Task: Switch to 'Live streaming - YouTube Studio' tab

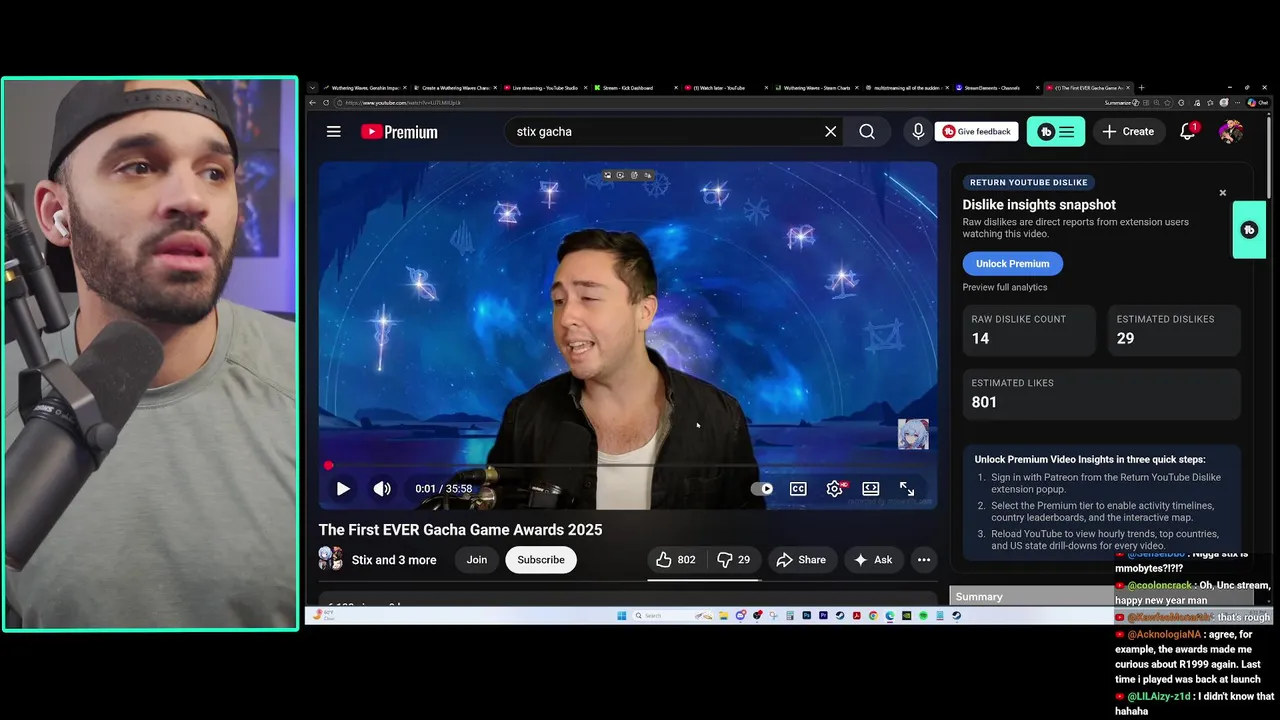Action: [545, 88]
